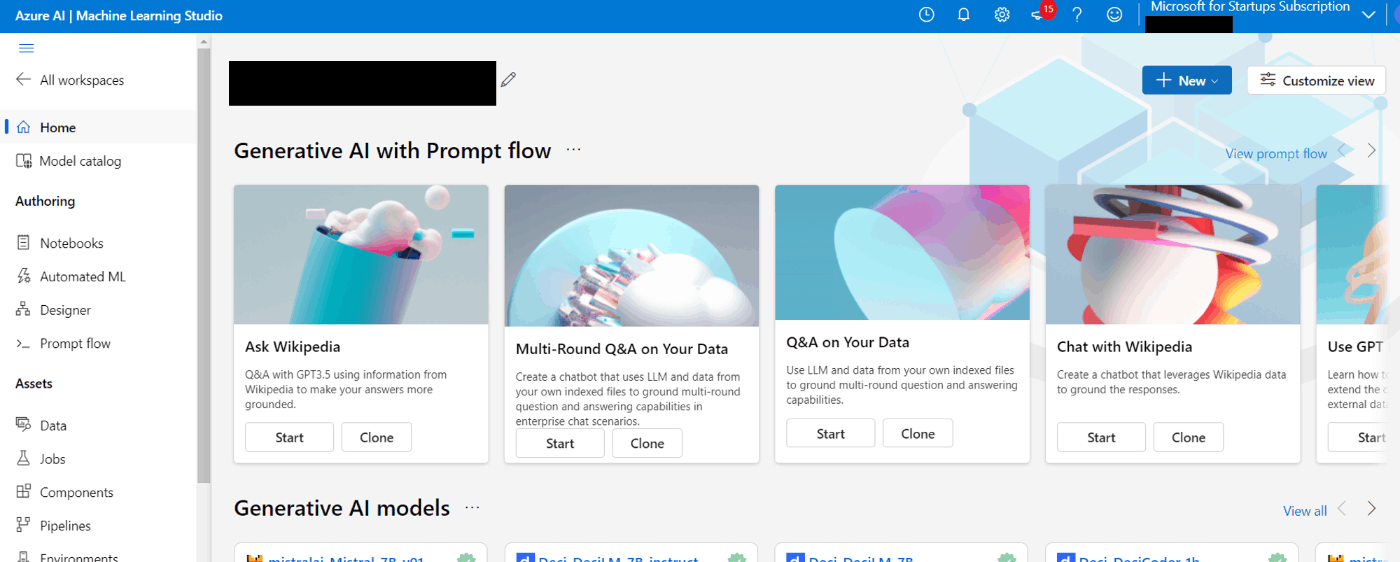Image resolution: width=1400 pixels, height=562 pixels.
Task: Edit workspace name with pencil icon
Action: (509, 80)
